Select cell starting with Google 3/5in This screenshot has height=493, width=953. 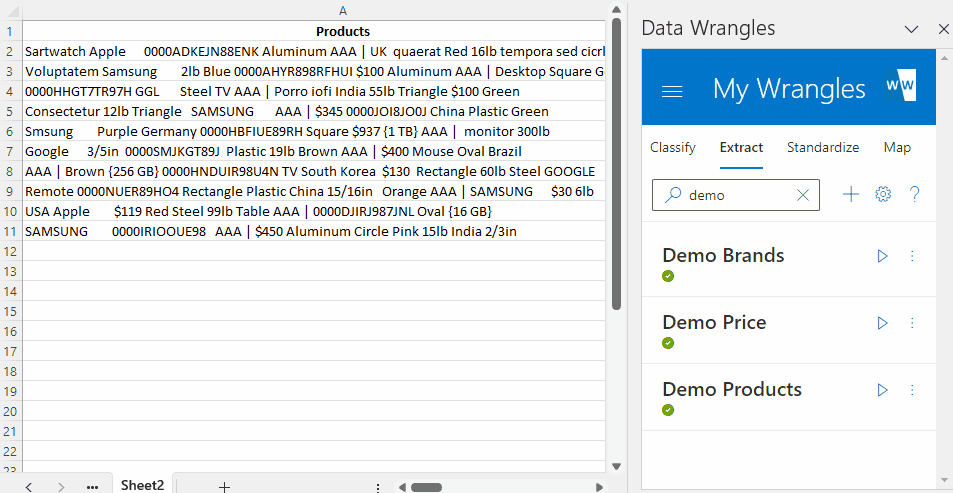coord(314,151)
